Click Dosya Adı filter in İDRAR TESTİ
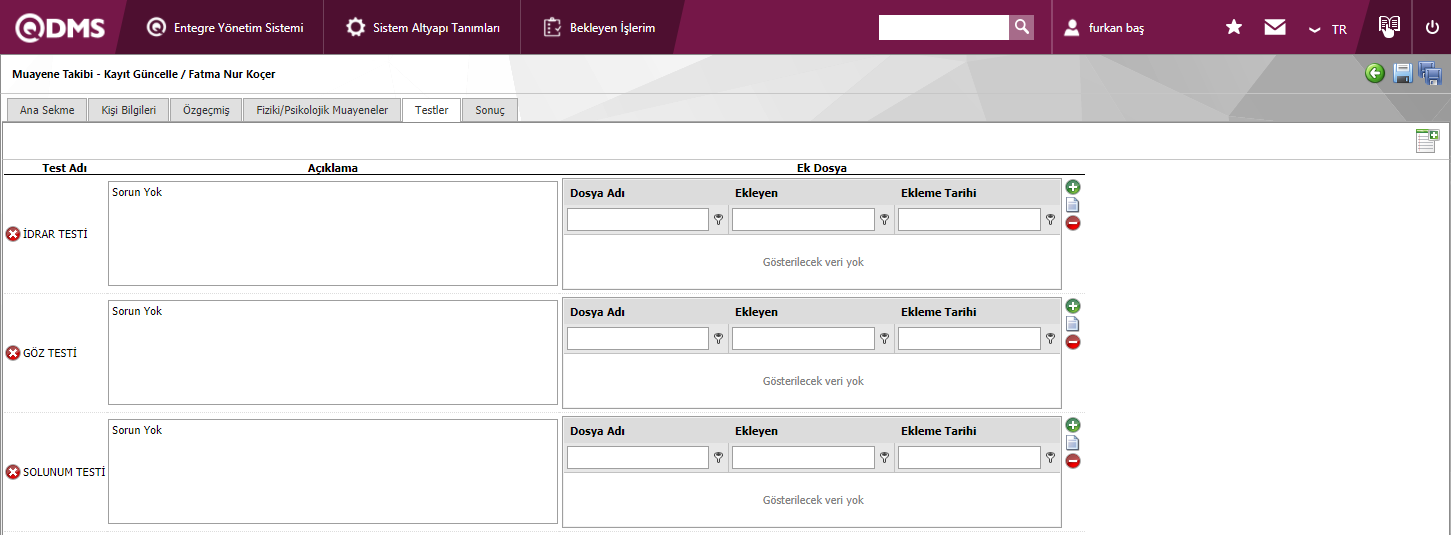 [638, 219]
